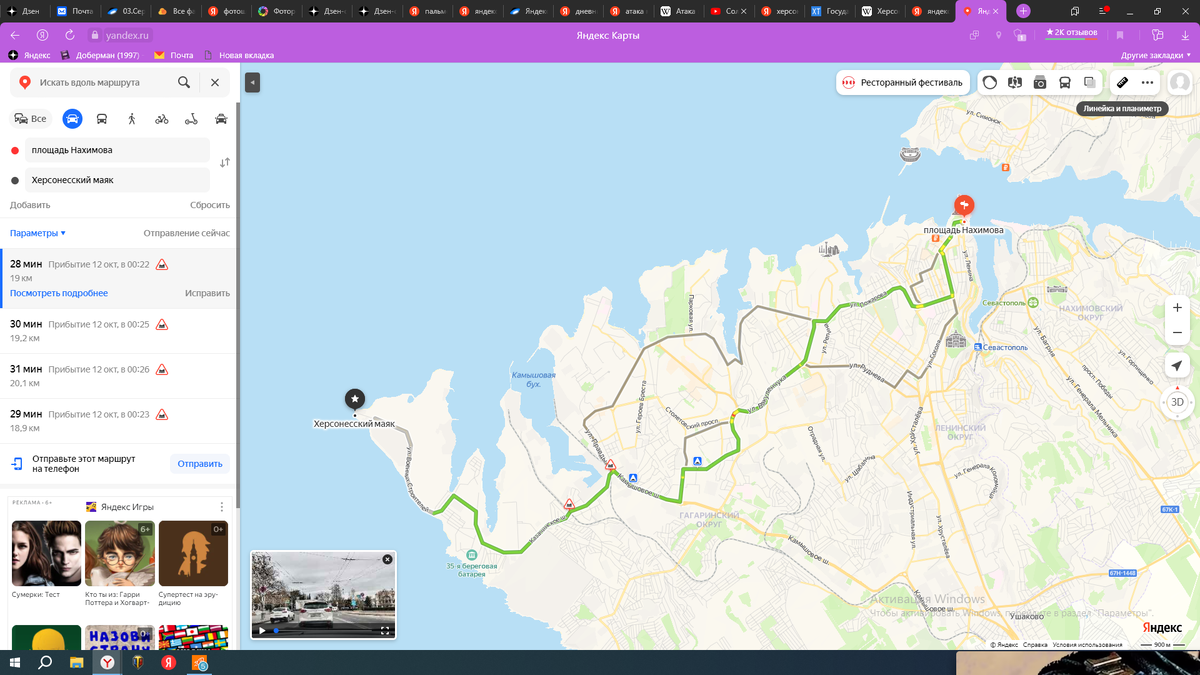Switch to 3D map view
1200x675 pixels.
click(x=1177, y=402)
